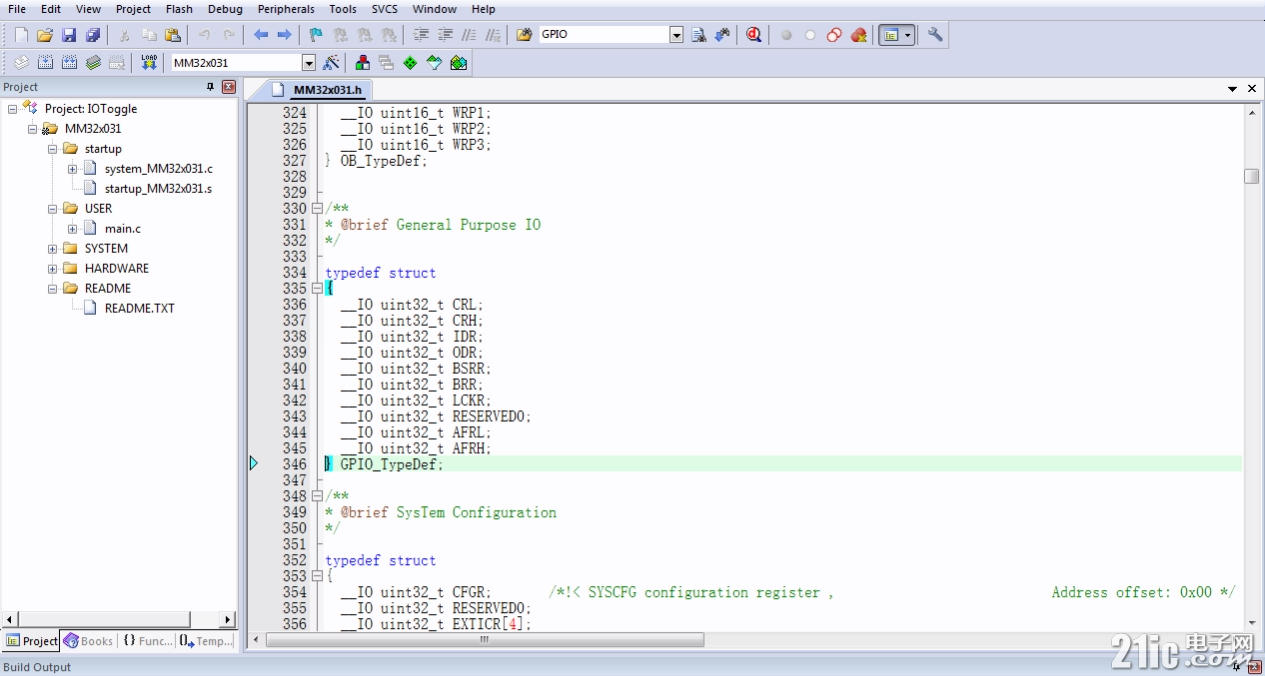Click the vertical scrollbar thumb in the editor
The image size is (1265, 676).
[x=1251, y=176]
